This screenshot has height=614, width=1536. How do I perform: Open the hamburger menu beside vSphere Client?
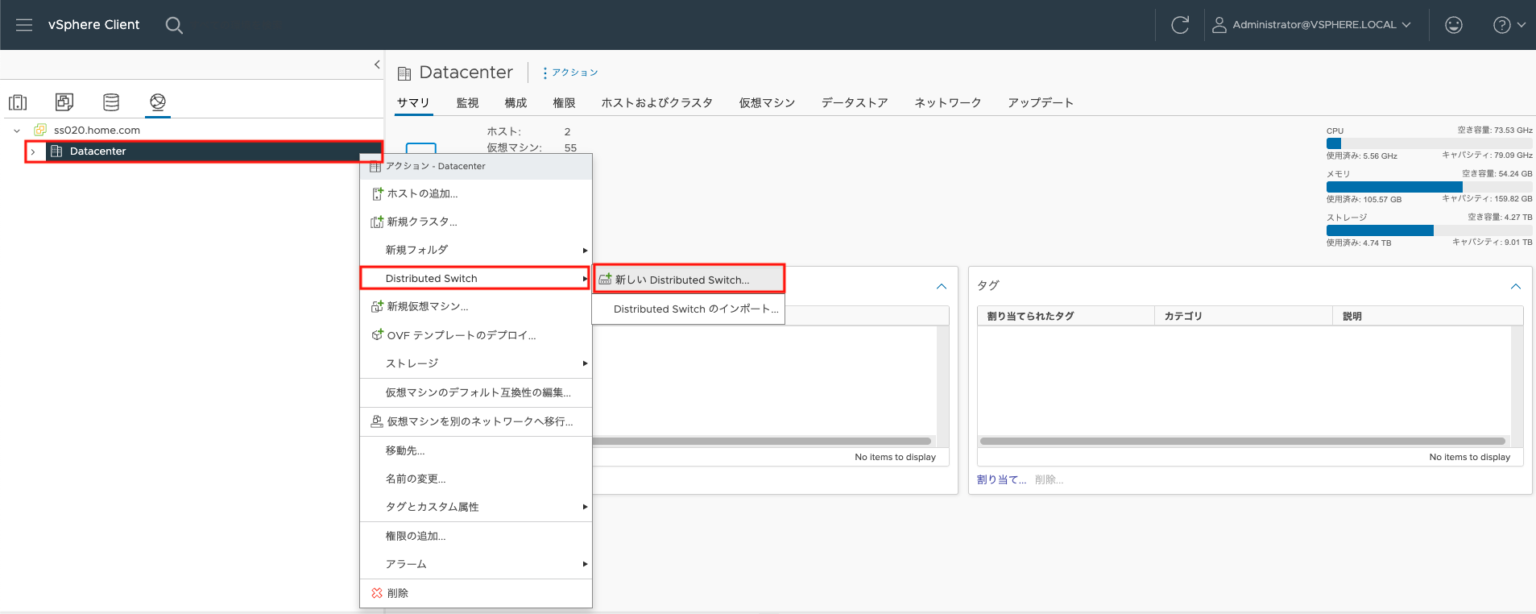tap(24, 24)
